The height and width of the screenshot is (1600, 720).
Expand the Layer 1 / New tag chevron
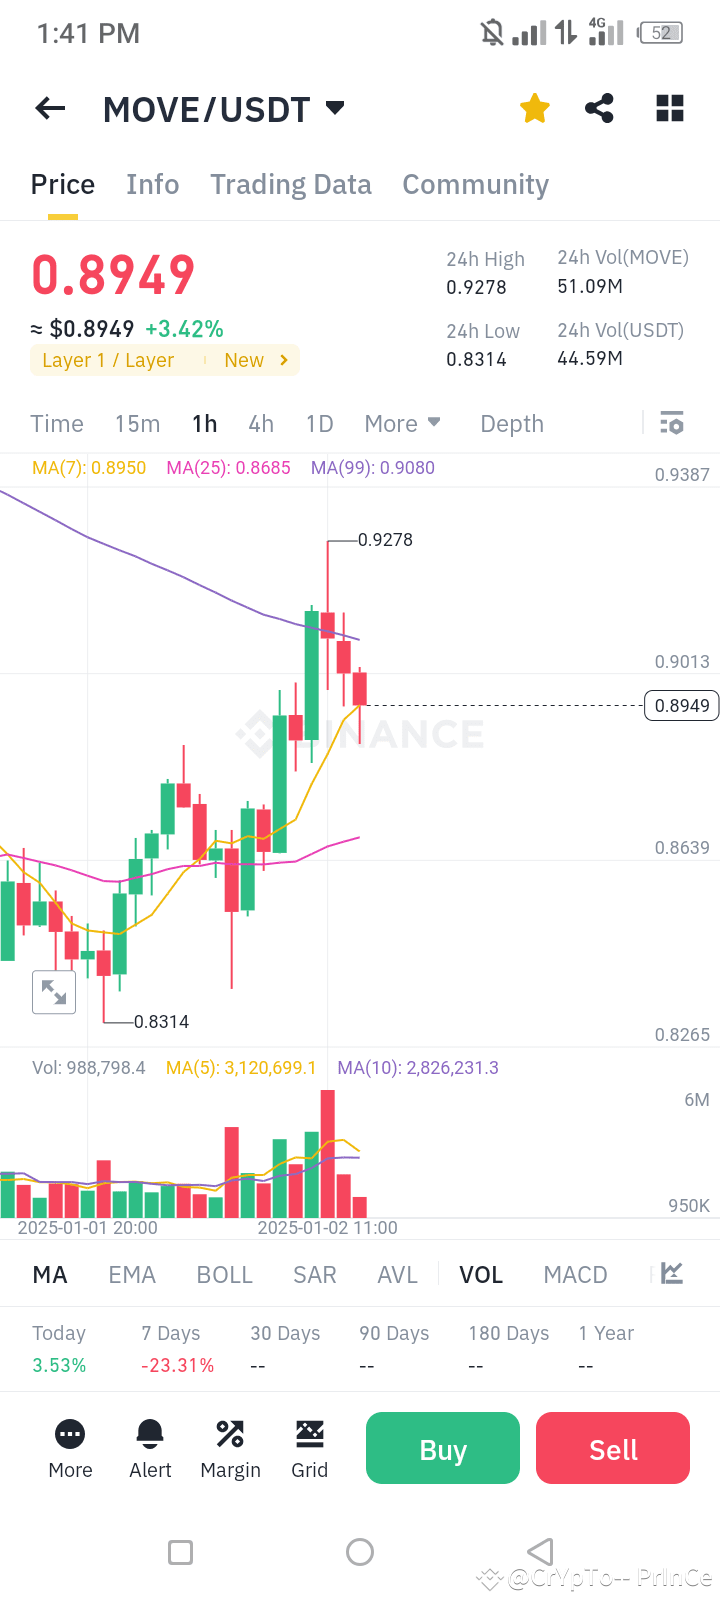click(x=285, y=360)
